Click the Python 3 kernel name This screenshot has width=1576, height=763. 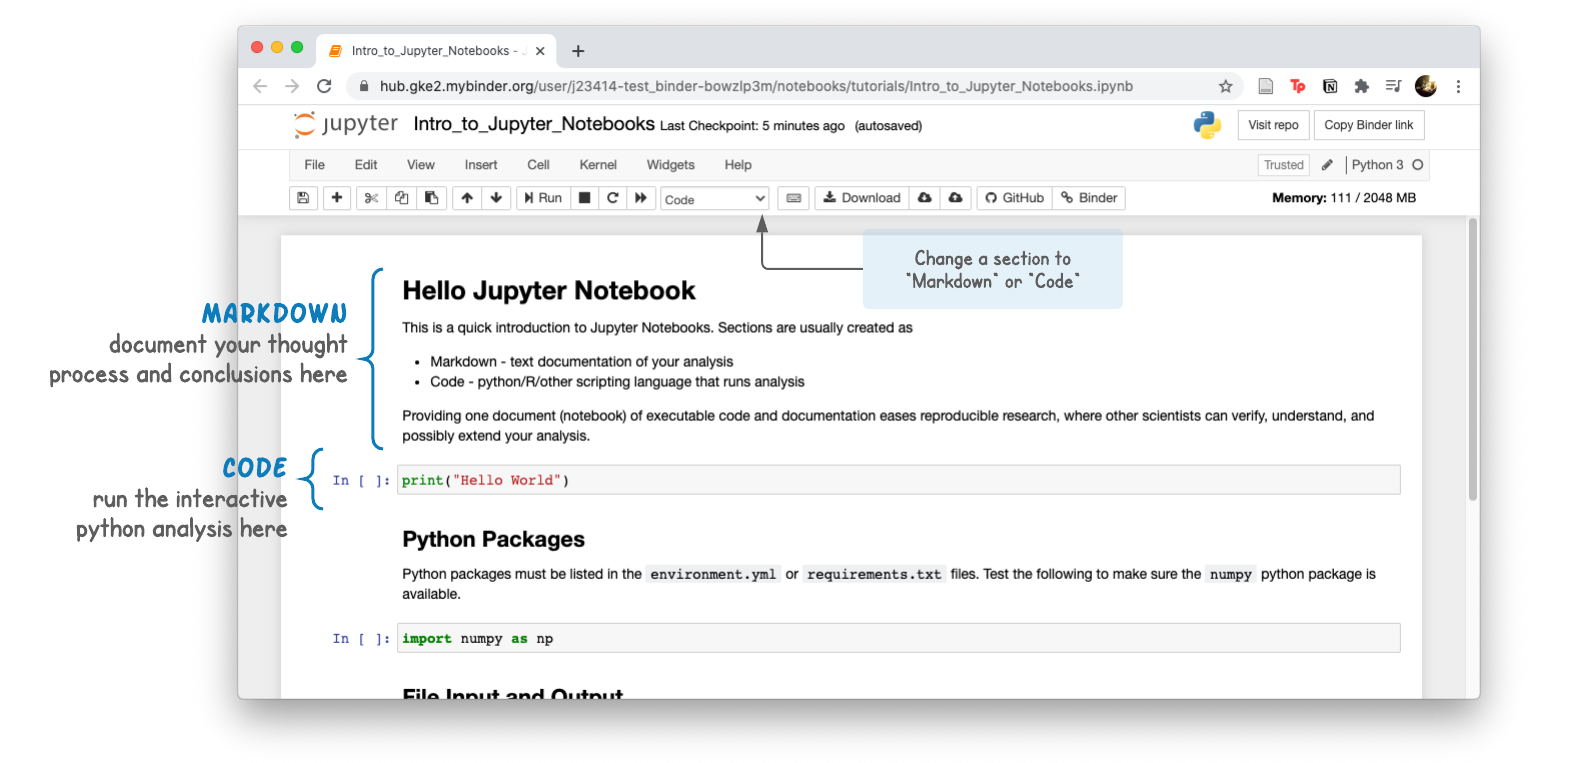point(1377,165)
